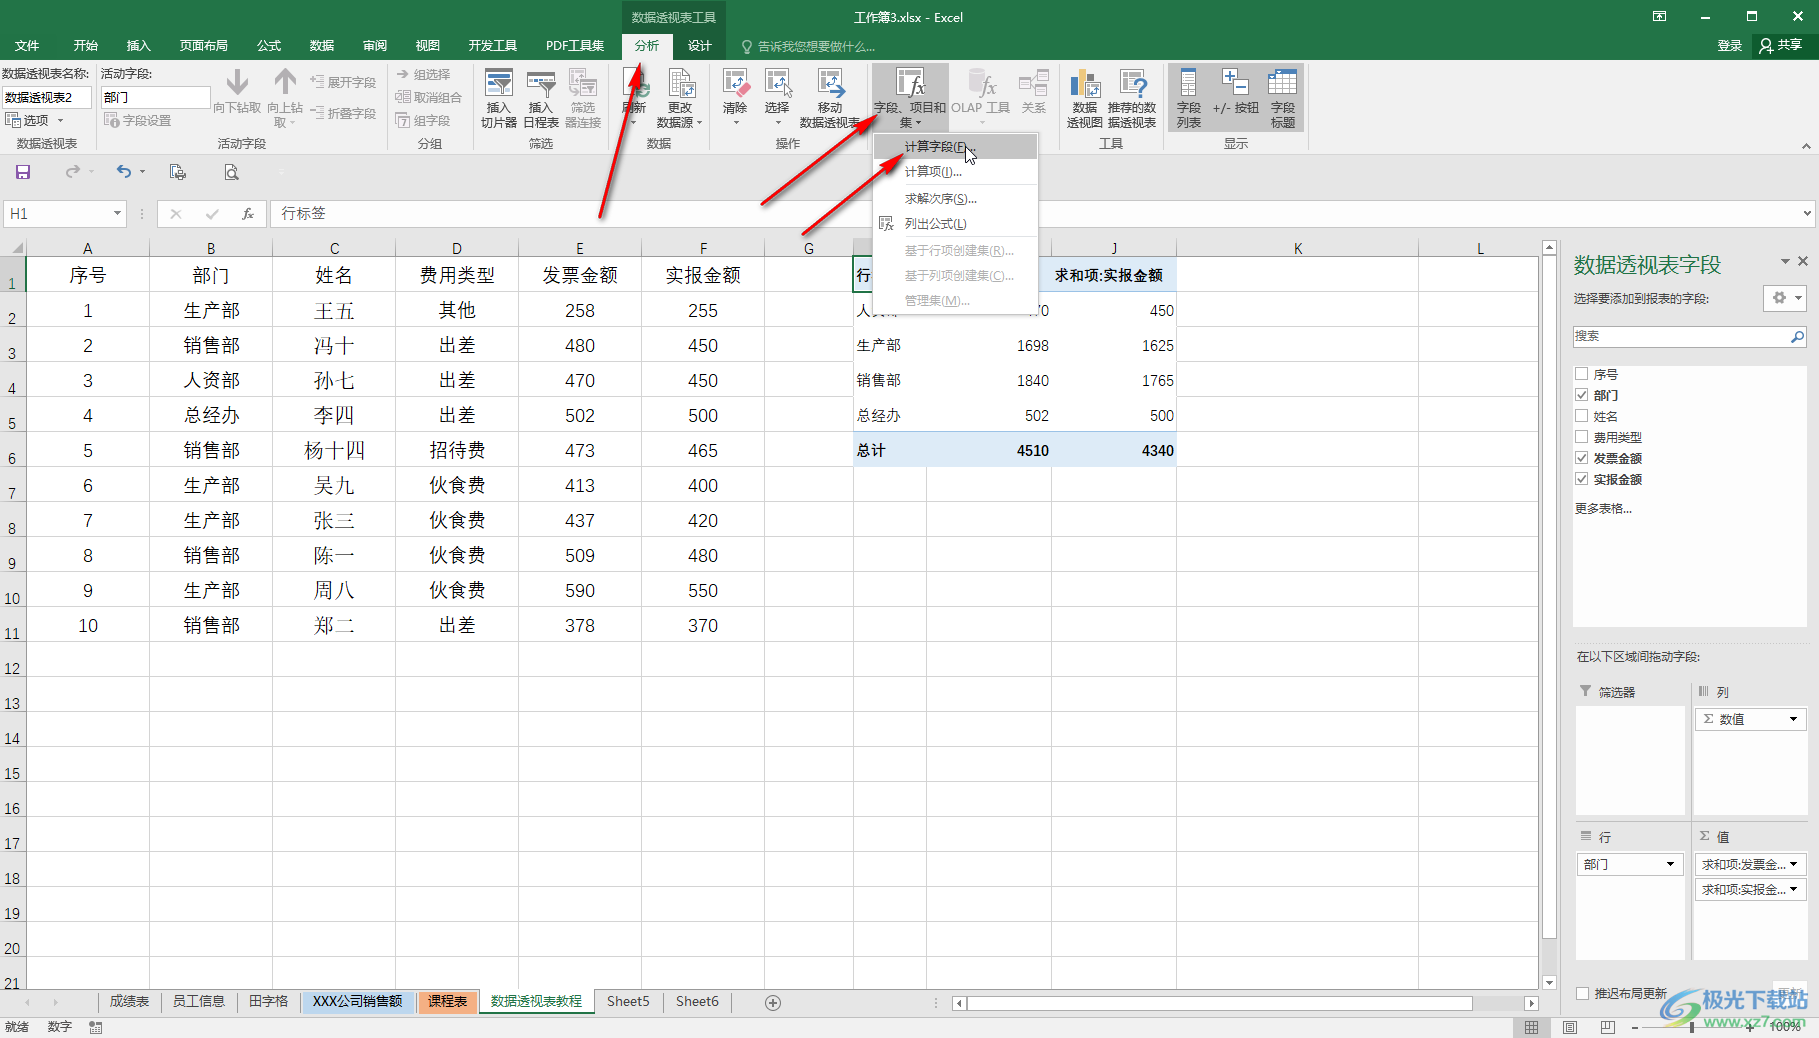1819x1038 pixels.
Task: Click 字段设置 button
Action: click(138, 120)
